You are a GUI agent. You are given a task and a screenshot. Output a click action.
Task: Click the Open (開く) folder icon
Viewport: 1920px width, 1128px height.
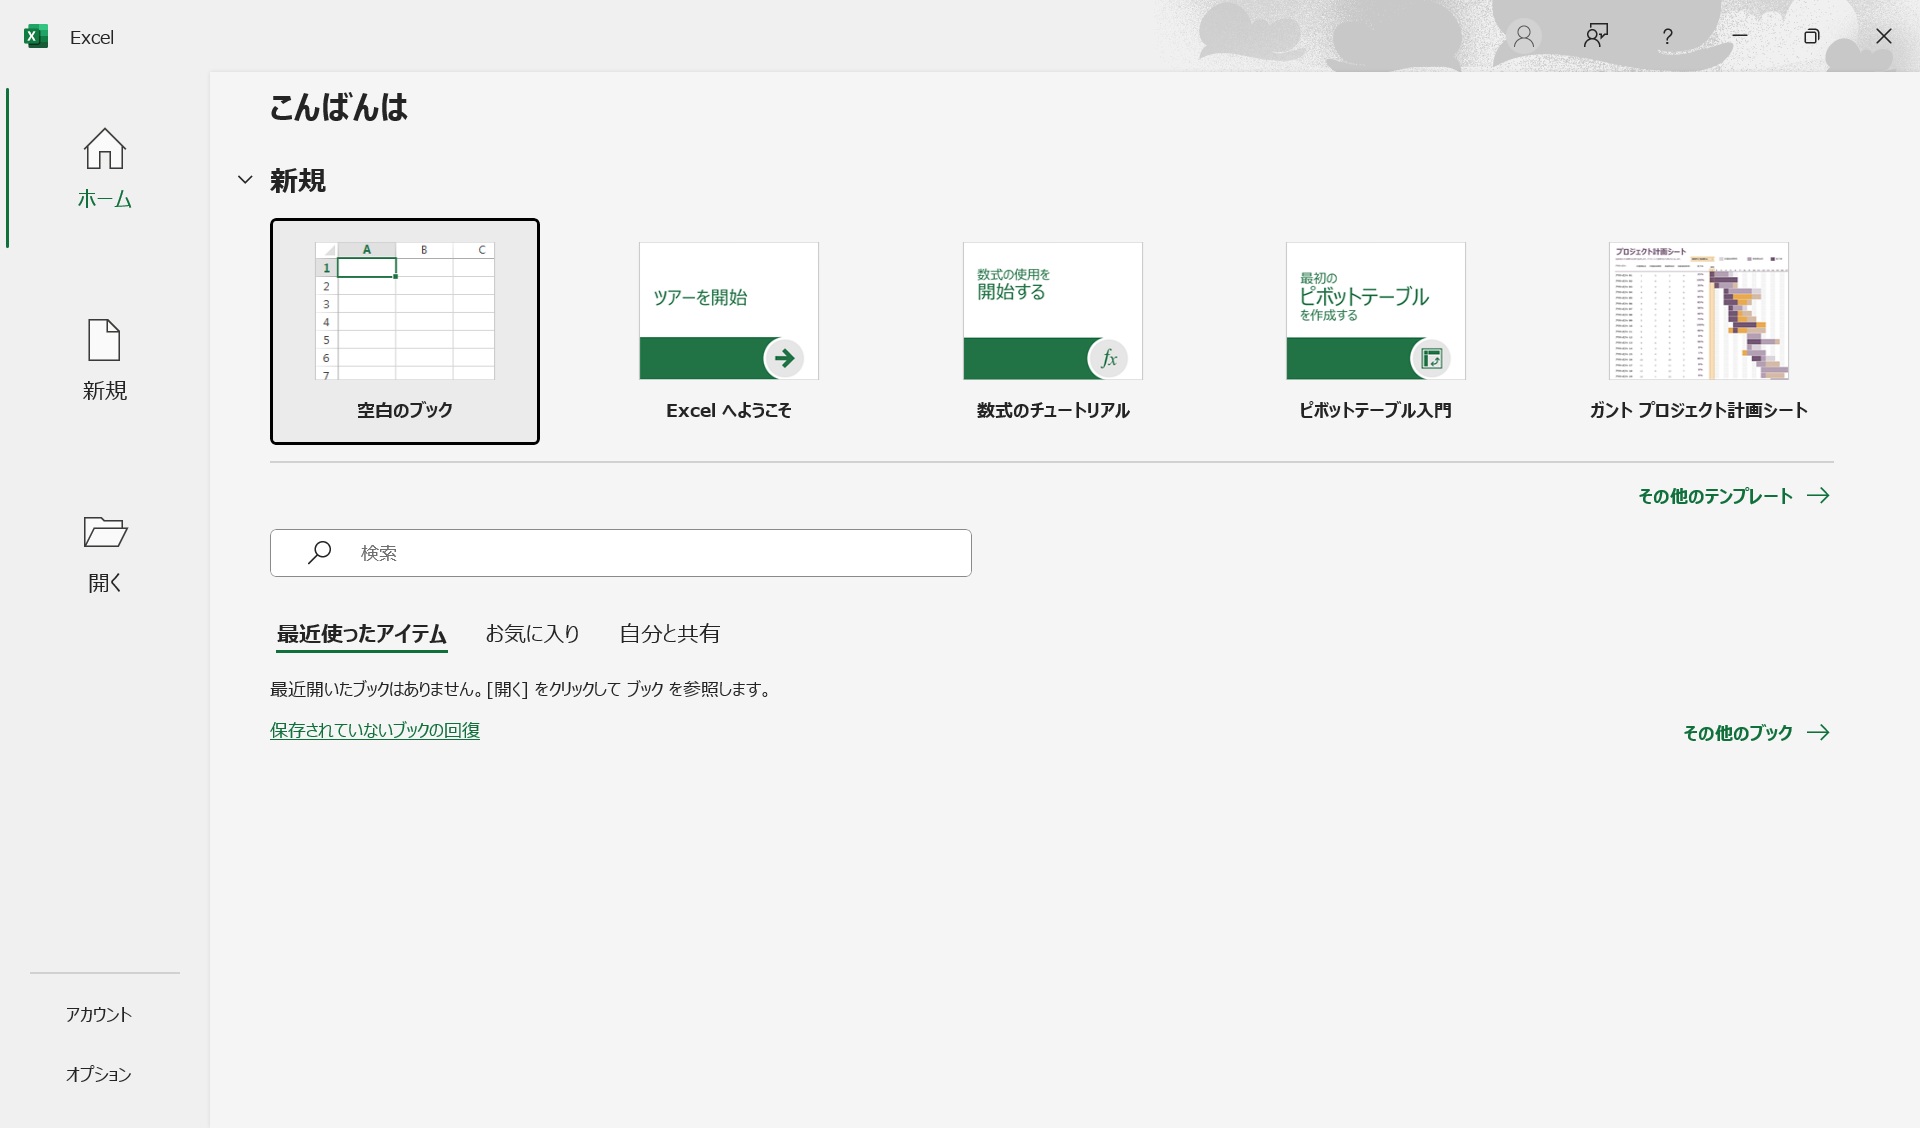(x=104, y=532)
